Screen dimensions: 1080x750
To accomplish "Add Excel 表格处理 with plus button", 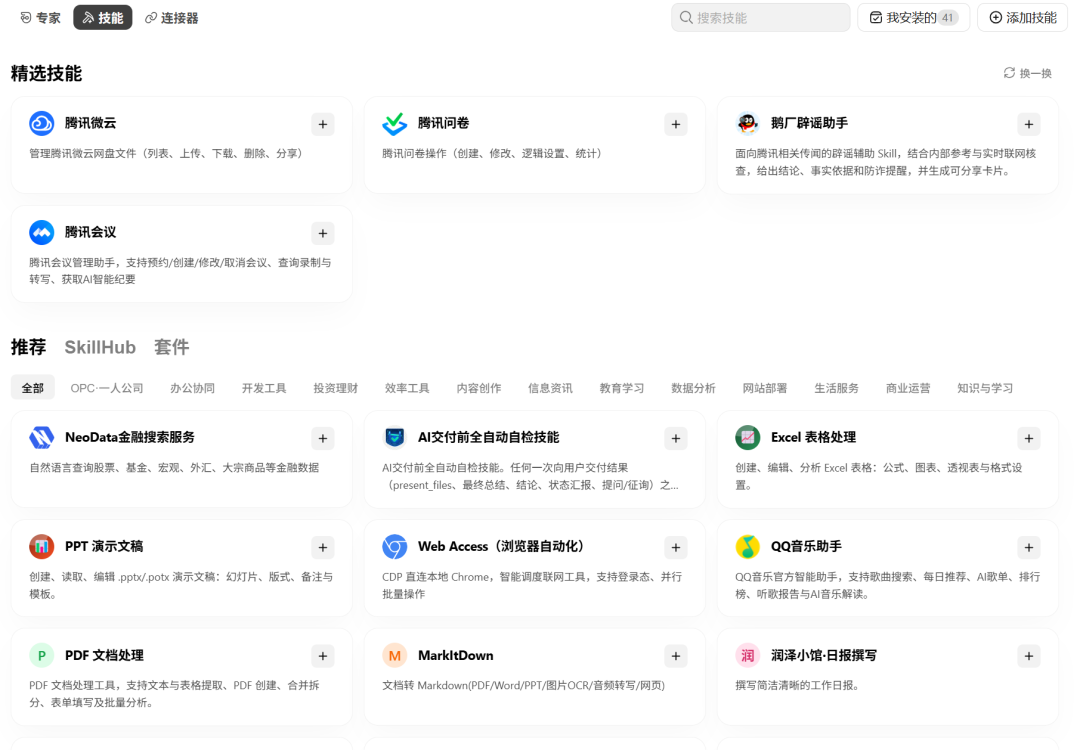I will pyautogui.click(x=1028, y=439).
